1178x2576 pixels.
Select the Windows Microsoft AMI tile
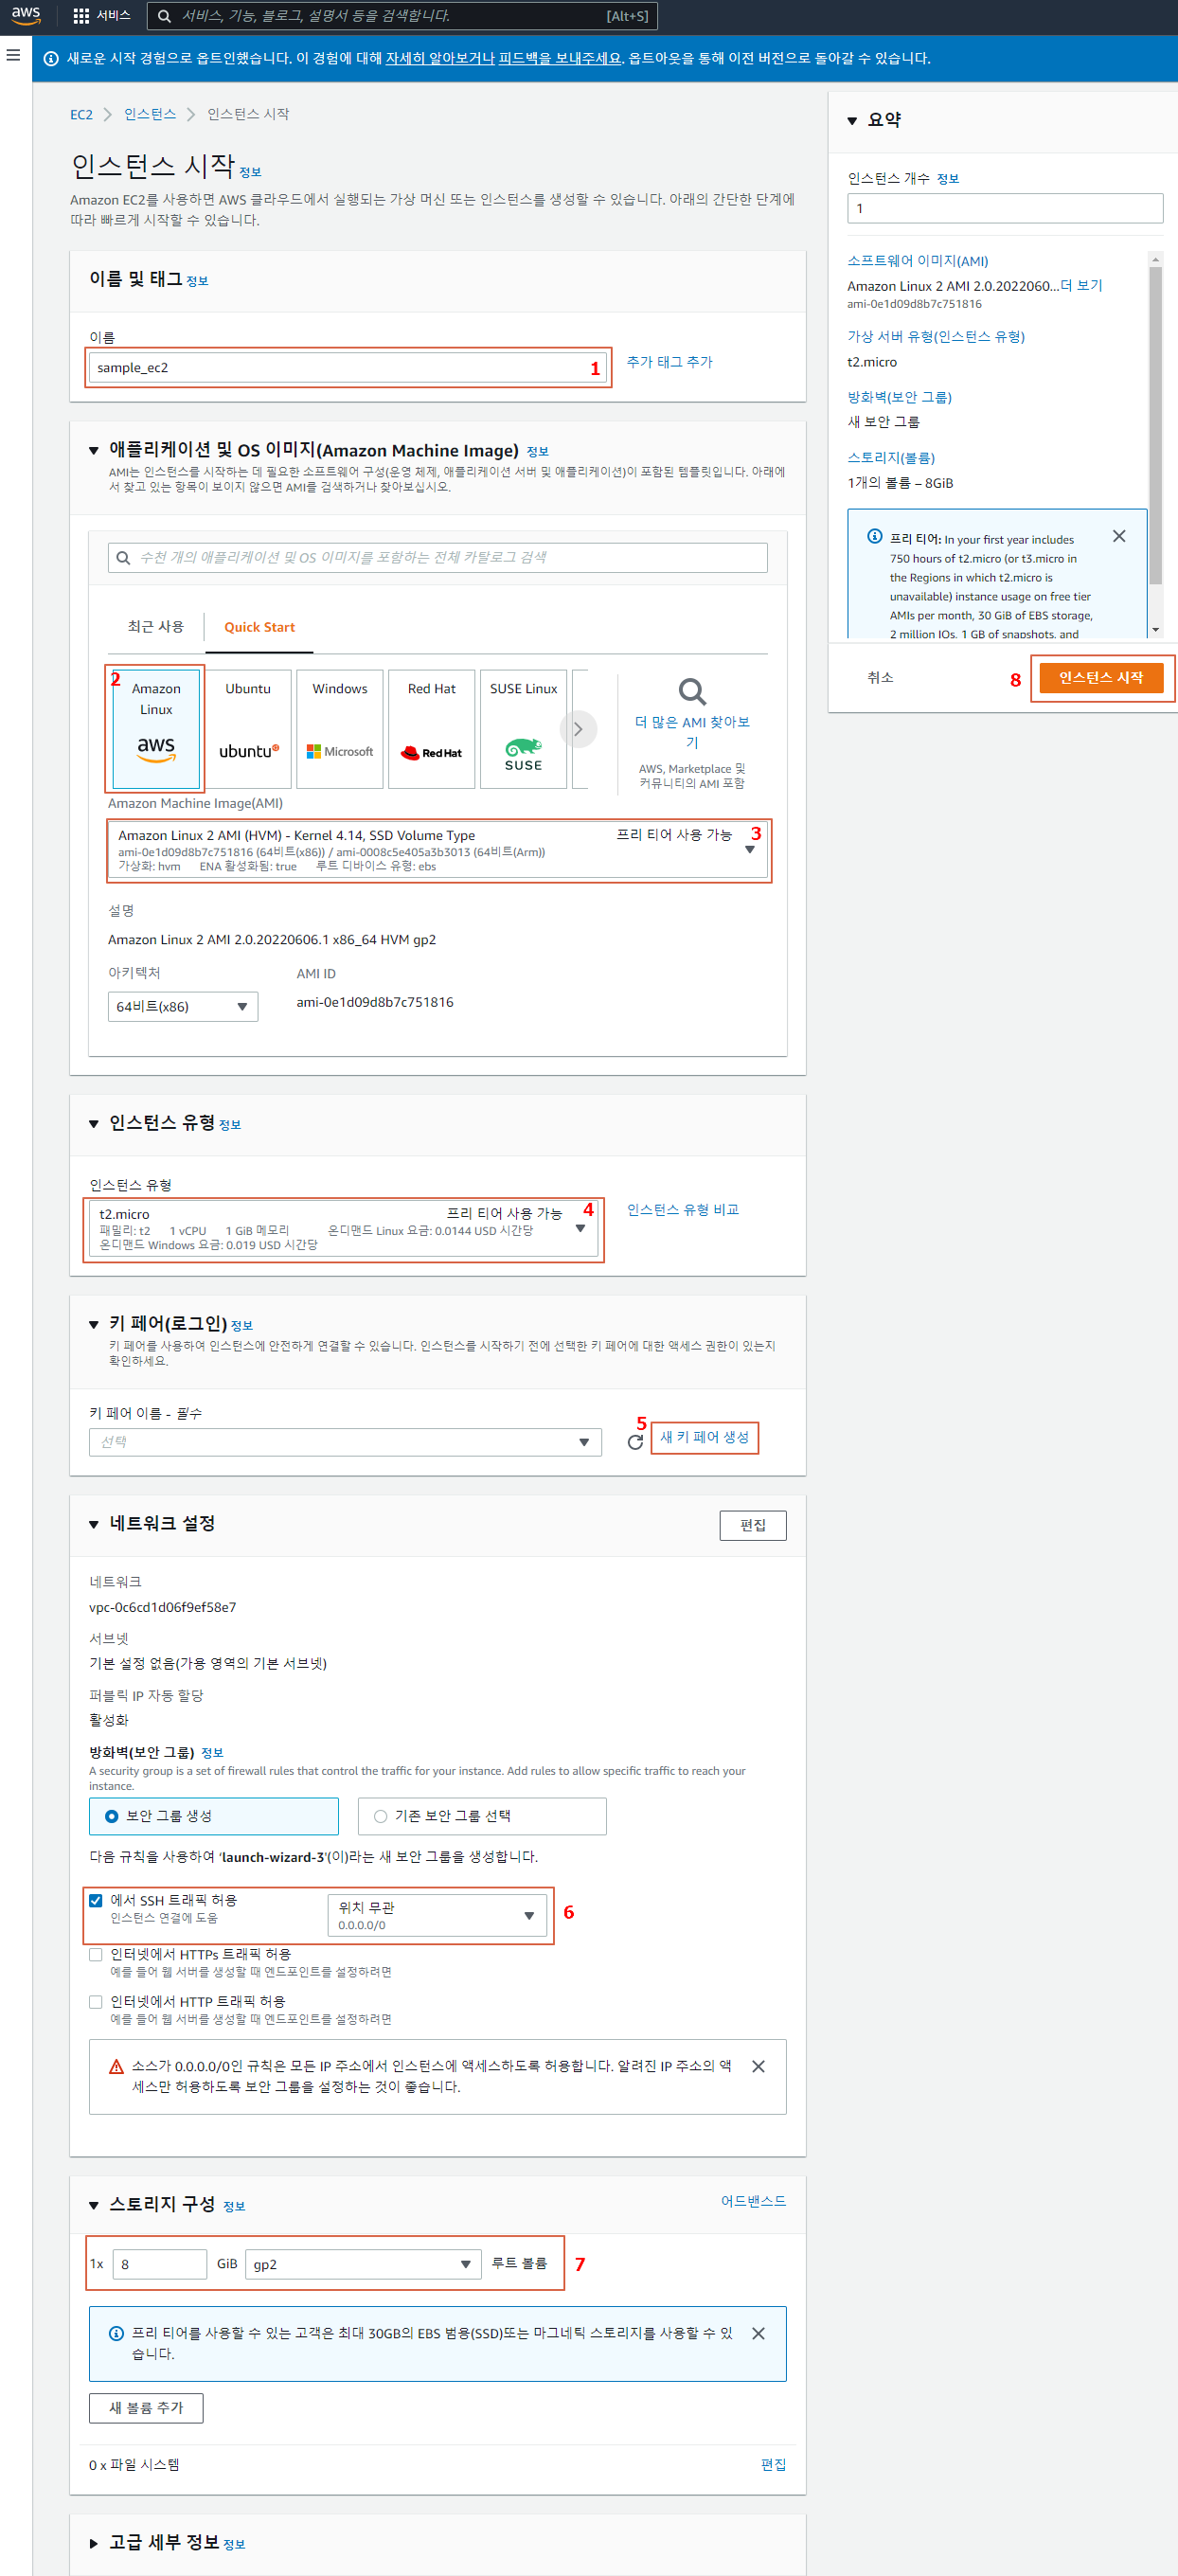pyautogui.click(x=340, y=729)
